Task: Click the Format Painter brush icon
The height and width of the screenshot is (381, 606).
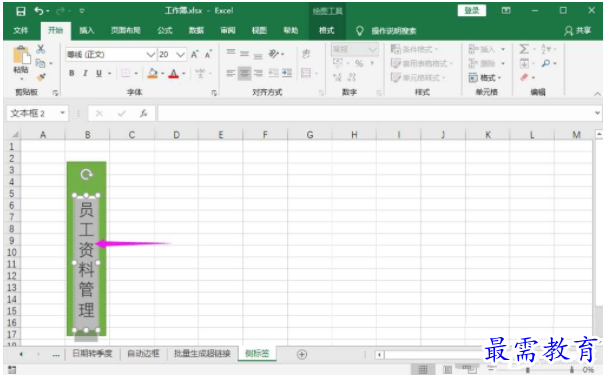Action: click(41, 77)
